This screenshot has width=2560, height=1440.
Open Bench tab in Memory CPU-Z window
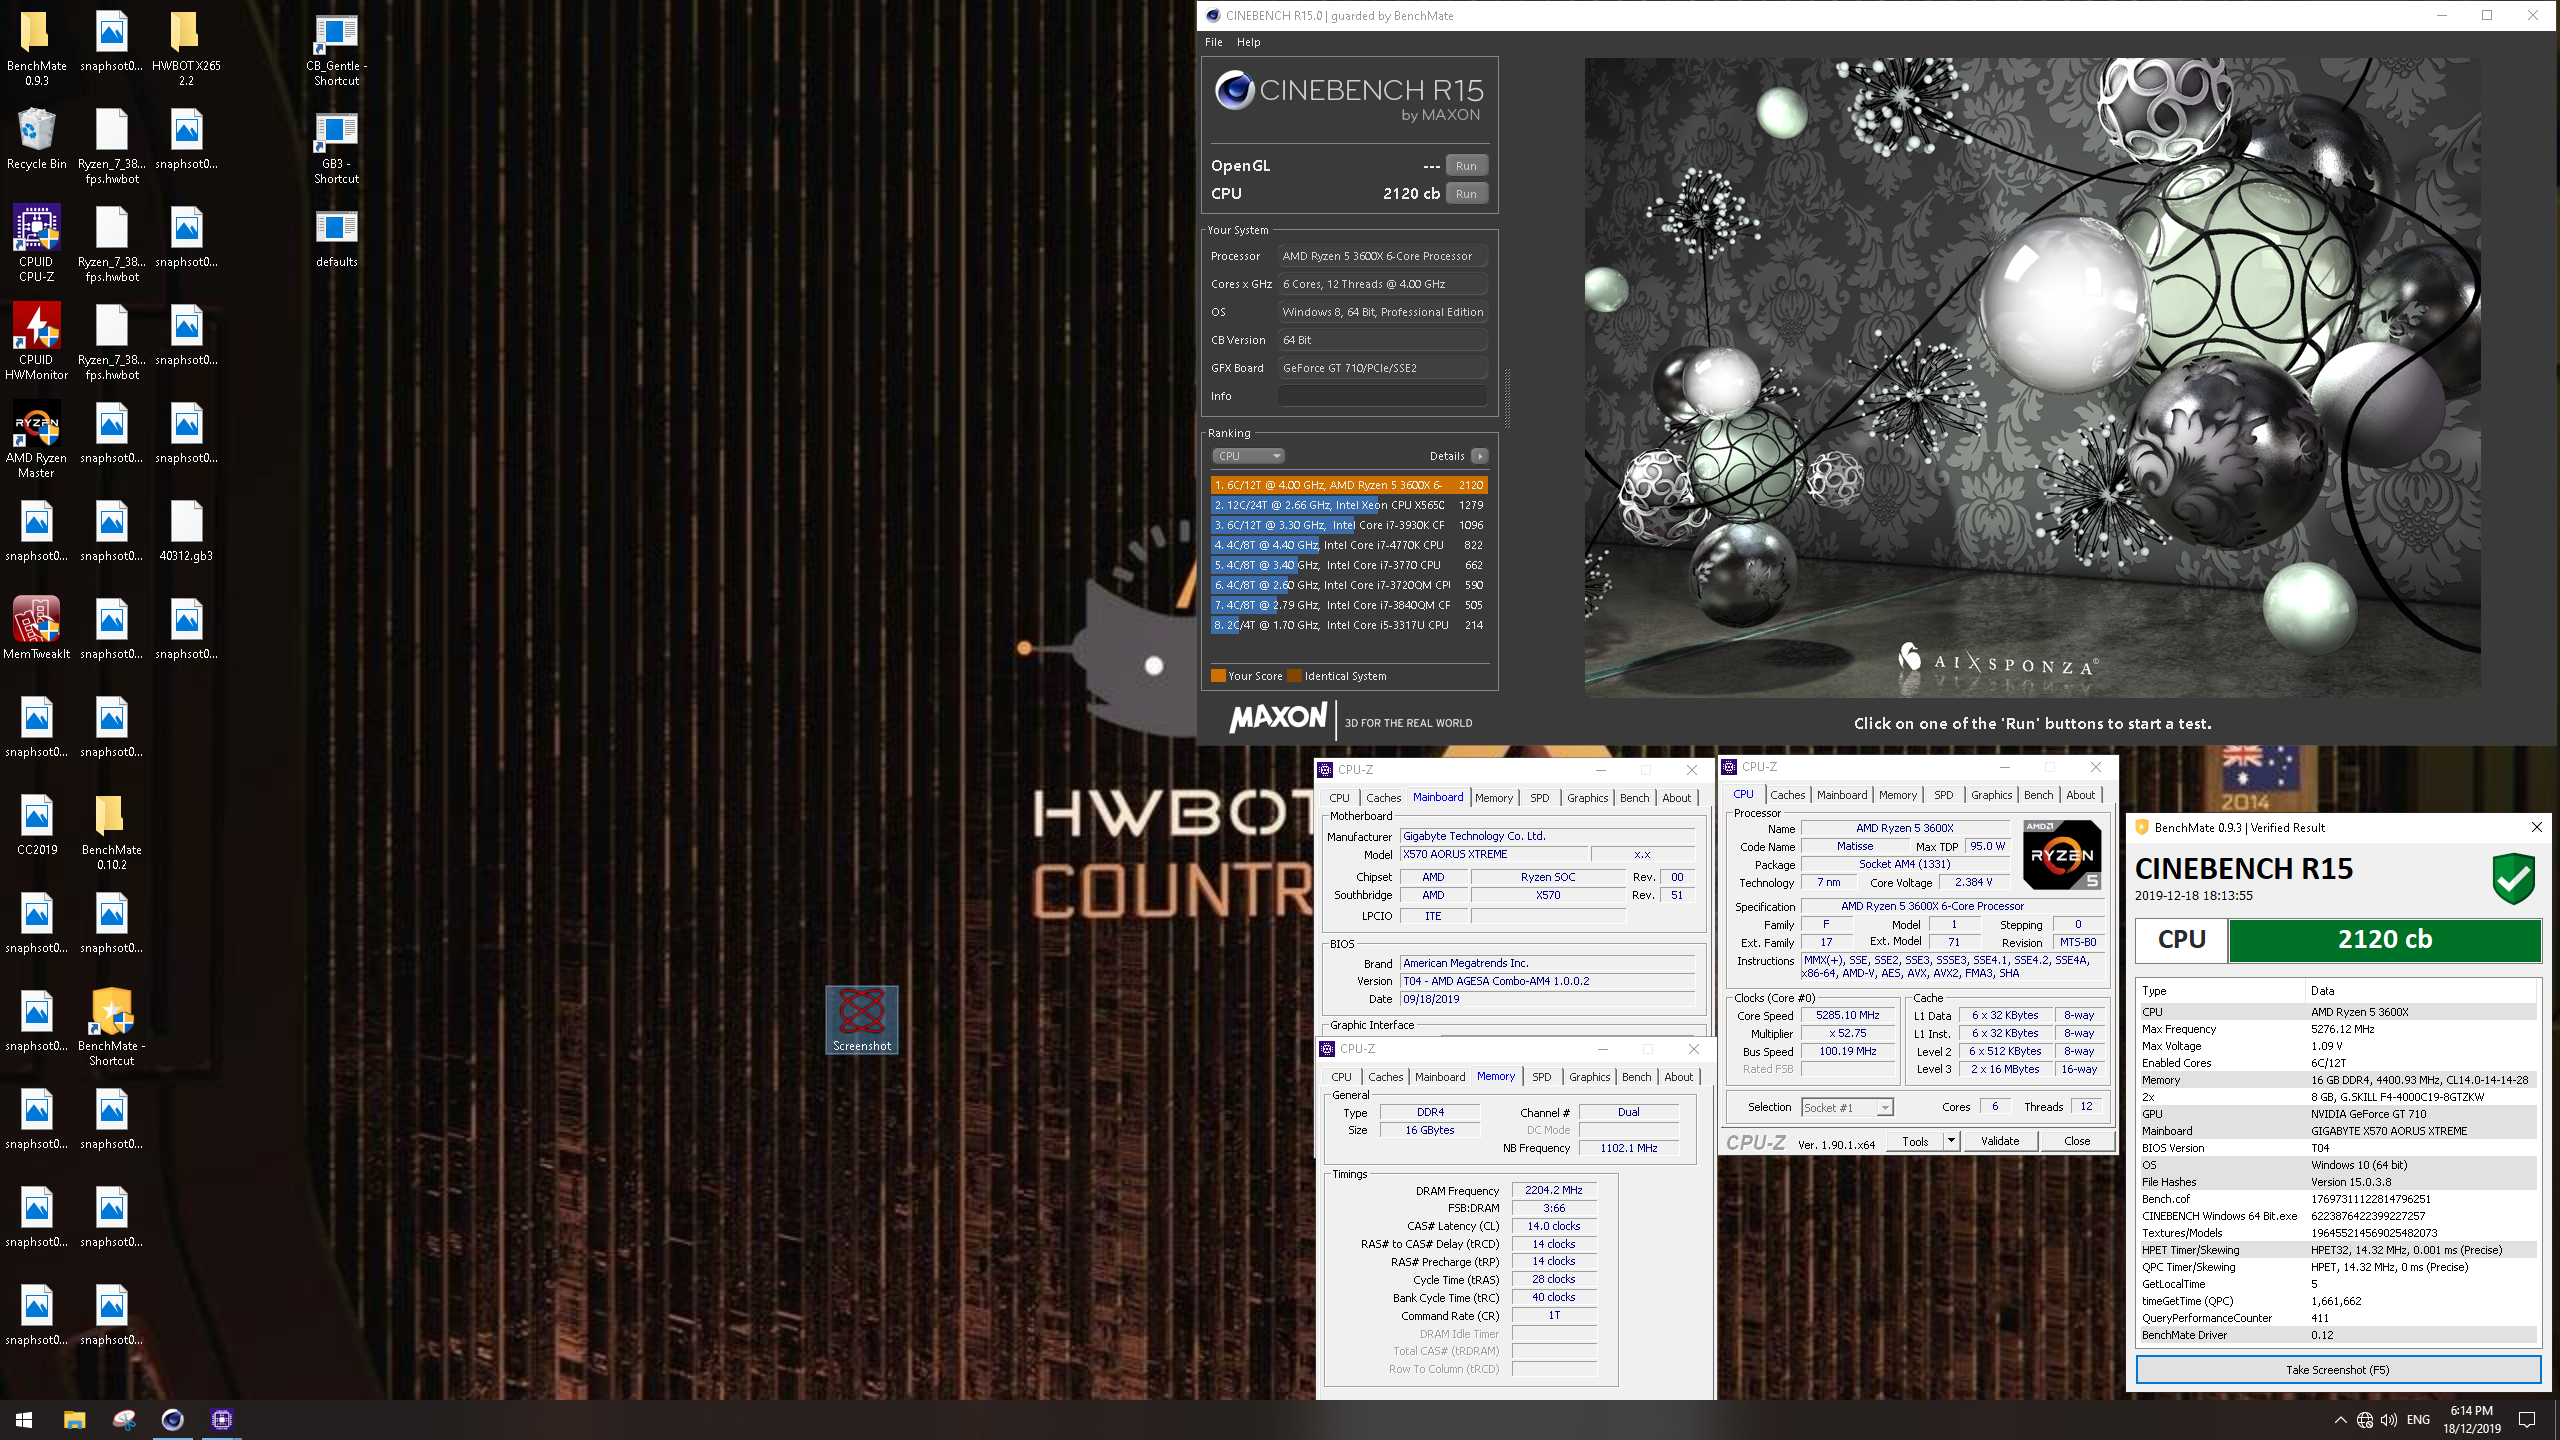click(x=1637, y=1077)
